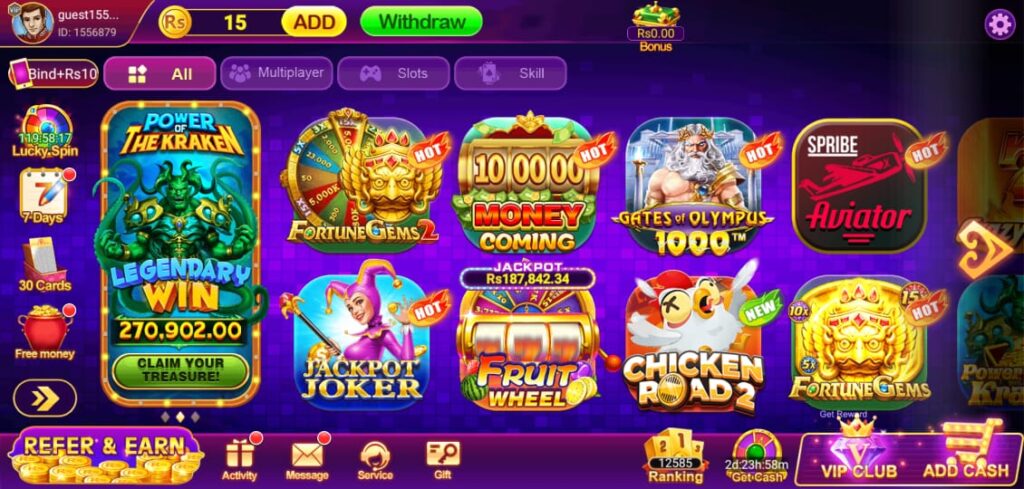This screenshot has height=489, width=1024.
Task: Select the Slots tab
Action: point(393,73)
